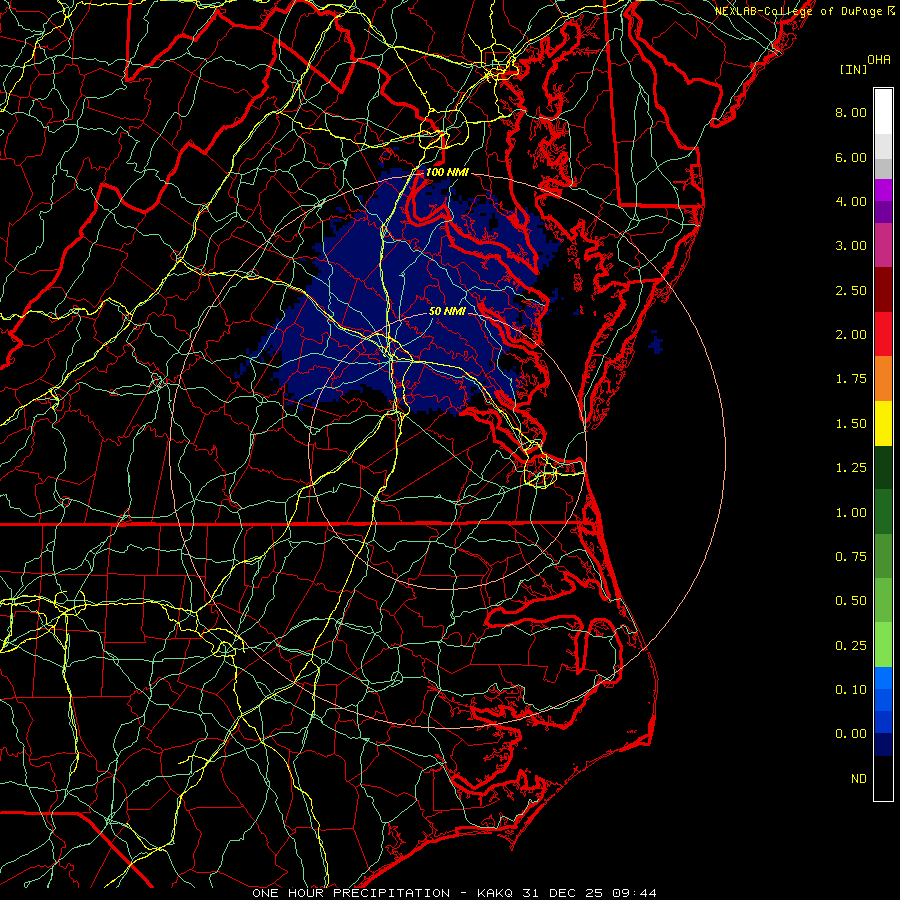
Task: Click the 0.50 legend value label
Action: pyautogui.click(x=851, y=601)
